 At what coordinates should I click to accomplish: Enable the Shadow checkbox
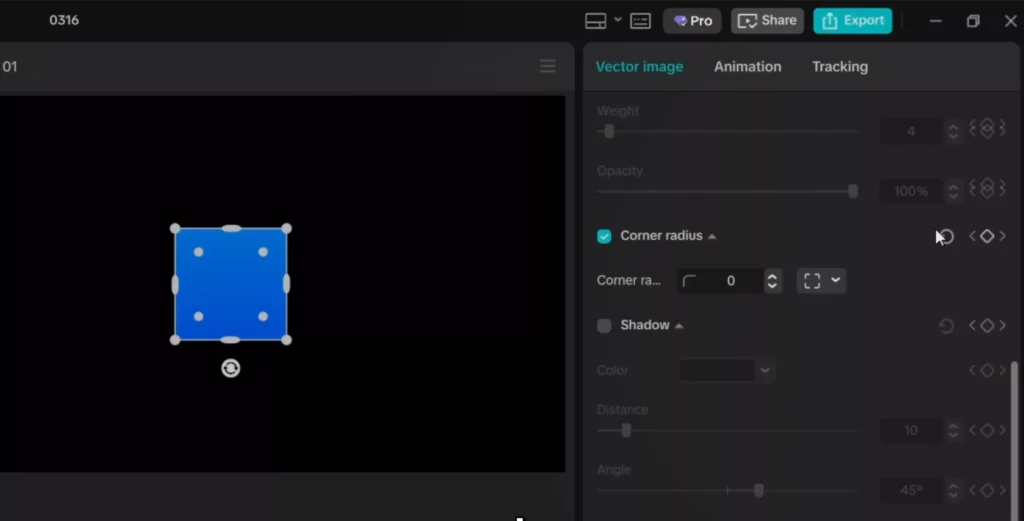(x=604, y=325)
